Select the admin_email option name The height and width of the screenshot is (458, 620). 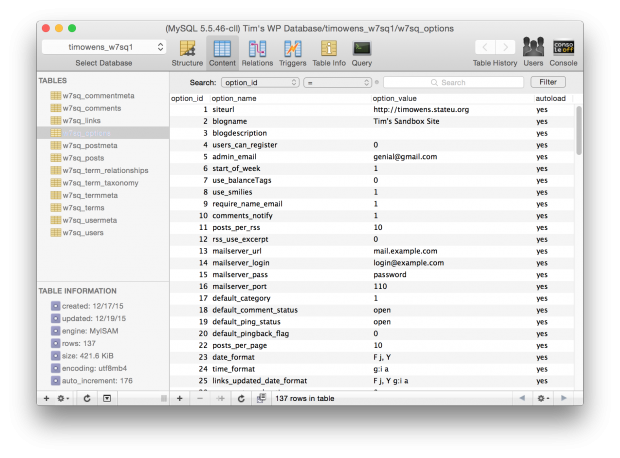pyautogui.click(x=234, y=157)
